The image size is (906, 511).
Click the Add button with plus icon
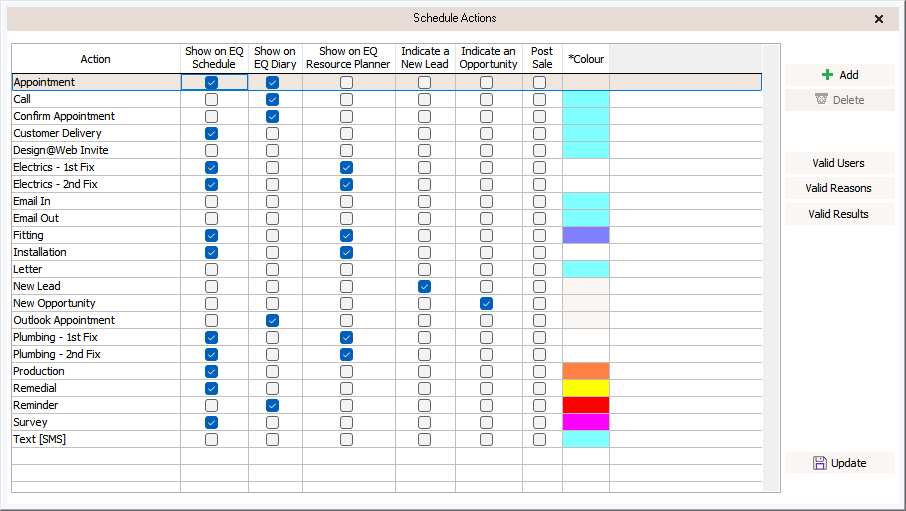[x=840, y=75]
